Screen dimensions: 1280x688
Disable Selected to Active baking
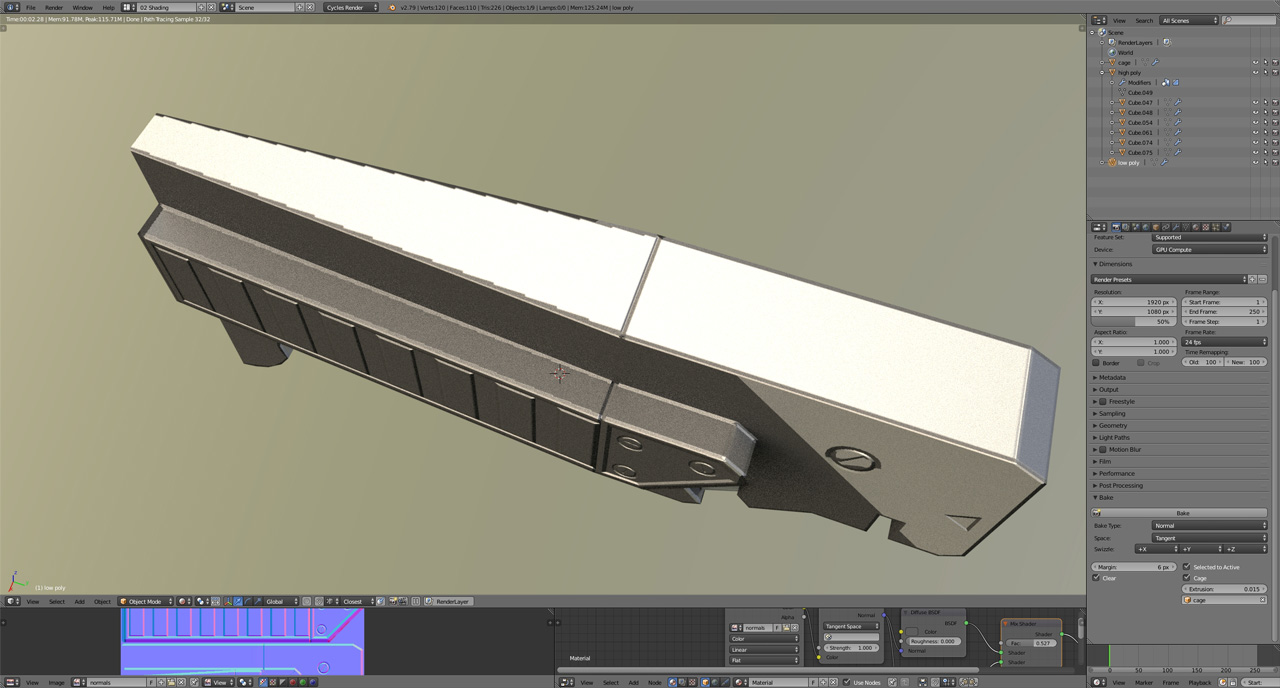pyautogui.click(x=1186, y=566)
